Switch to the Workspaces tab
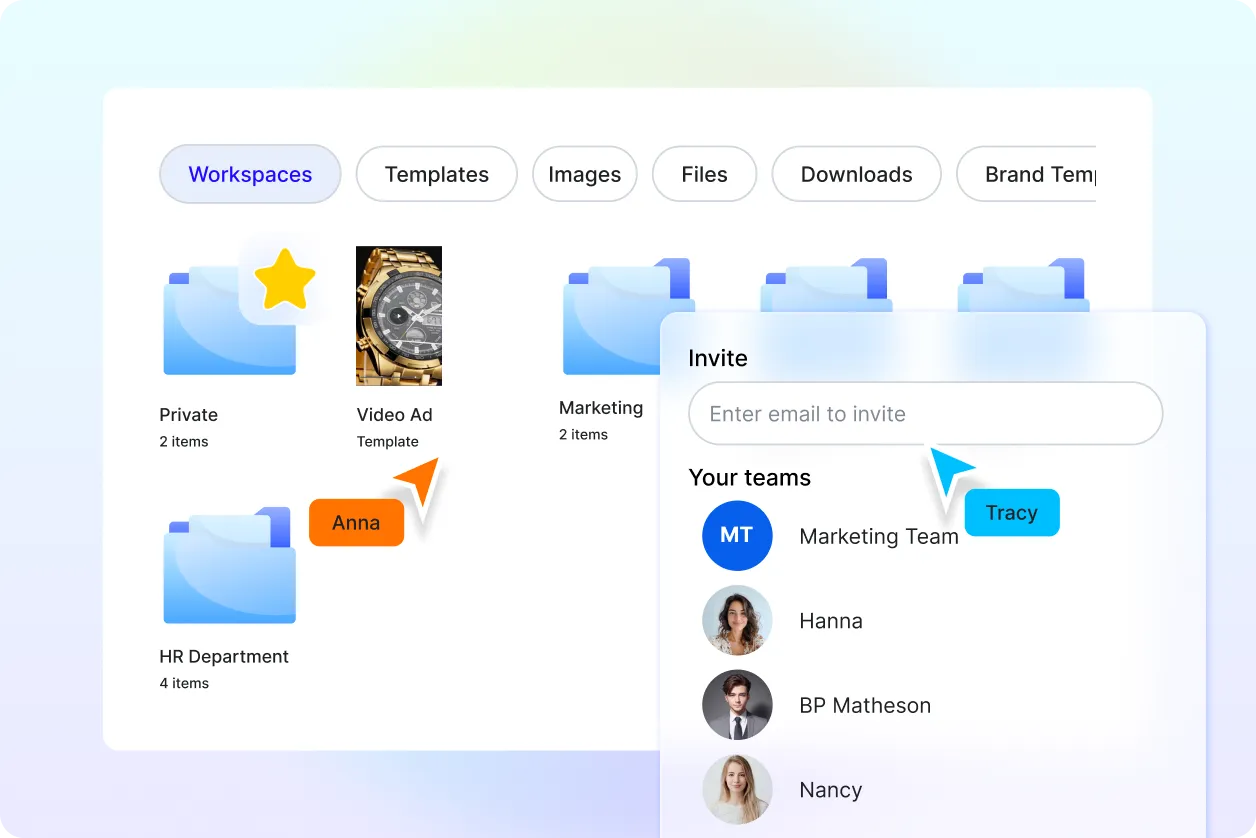 pyautogui.click(x=250, y=174)
